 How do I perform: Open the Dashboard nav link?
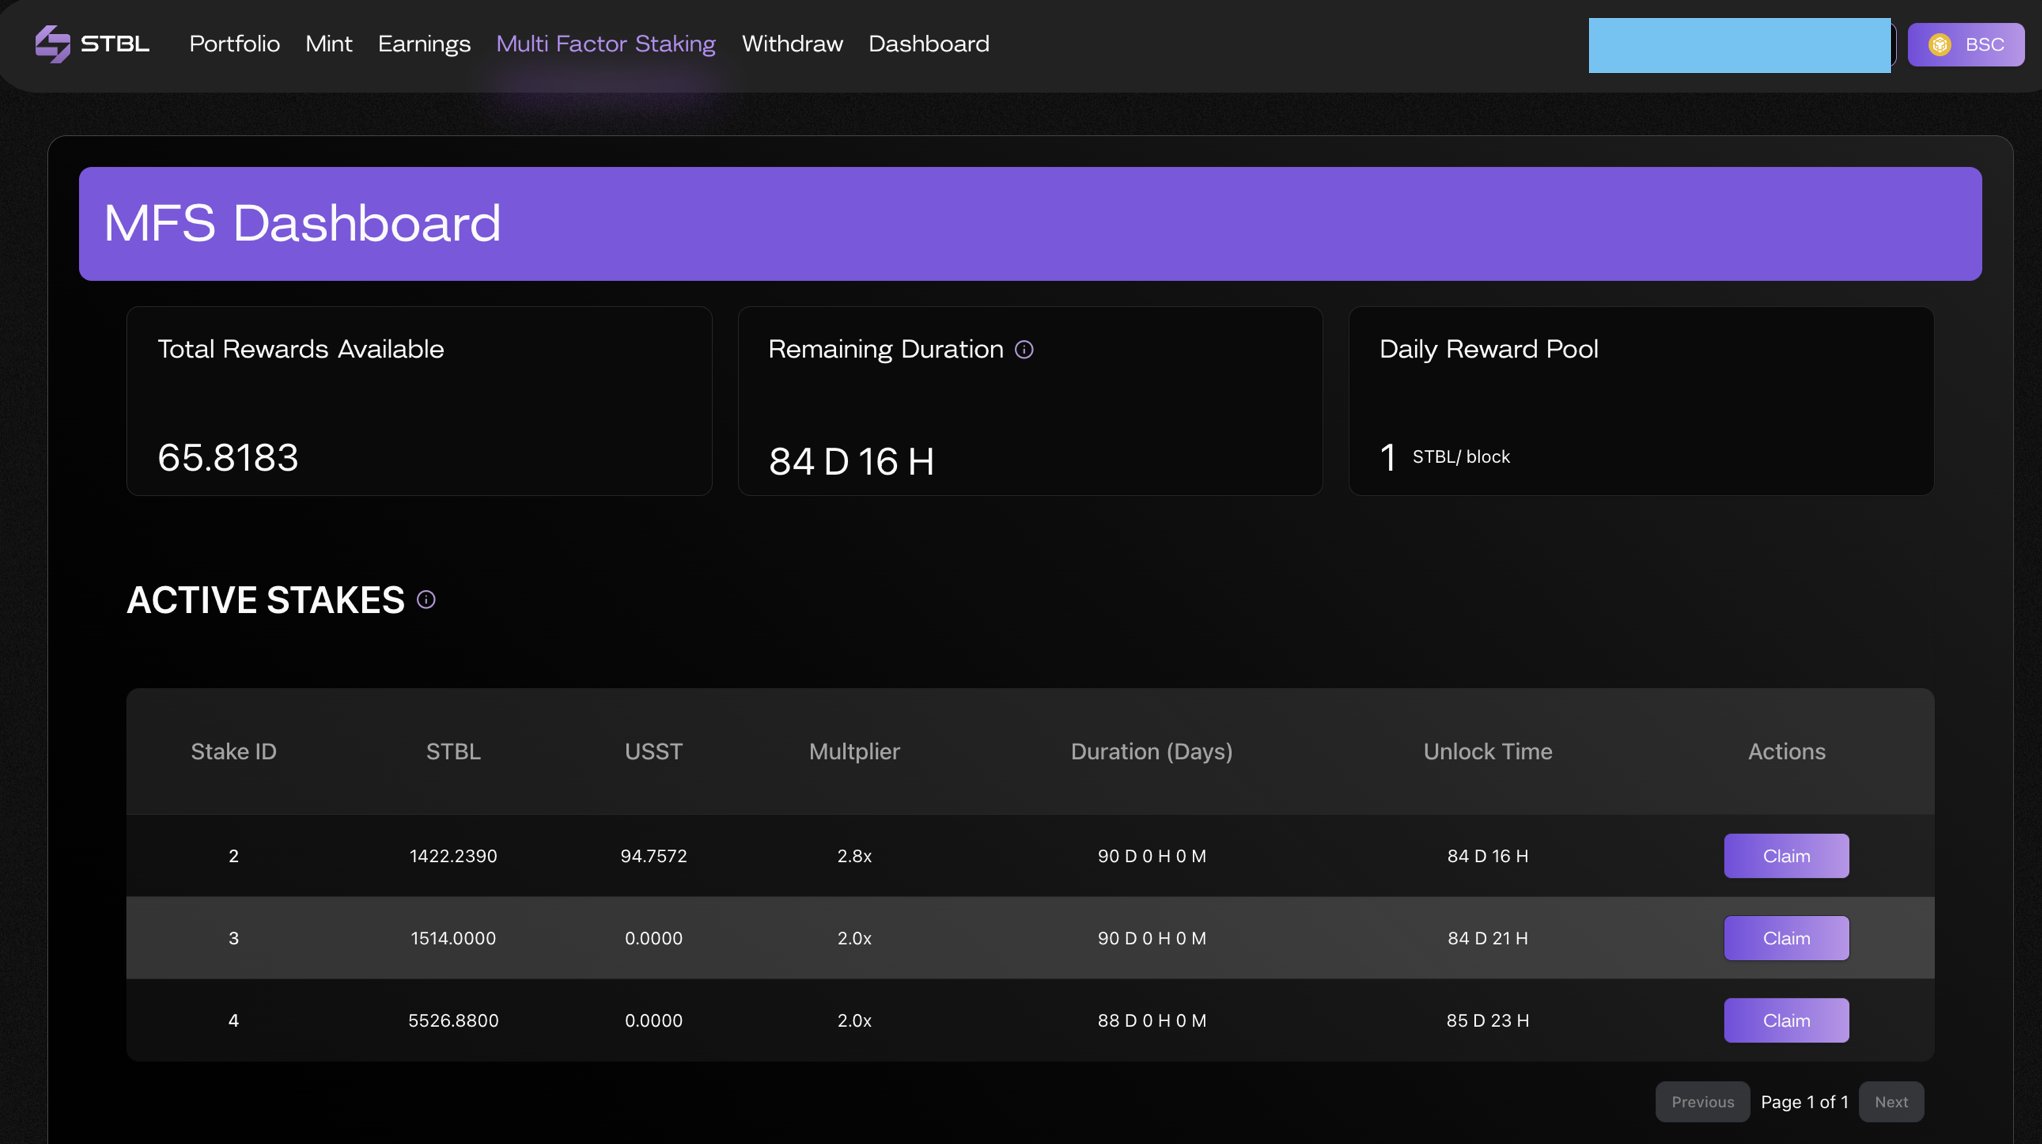(928, 44)
